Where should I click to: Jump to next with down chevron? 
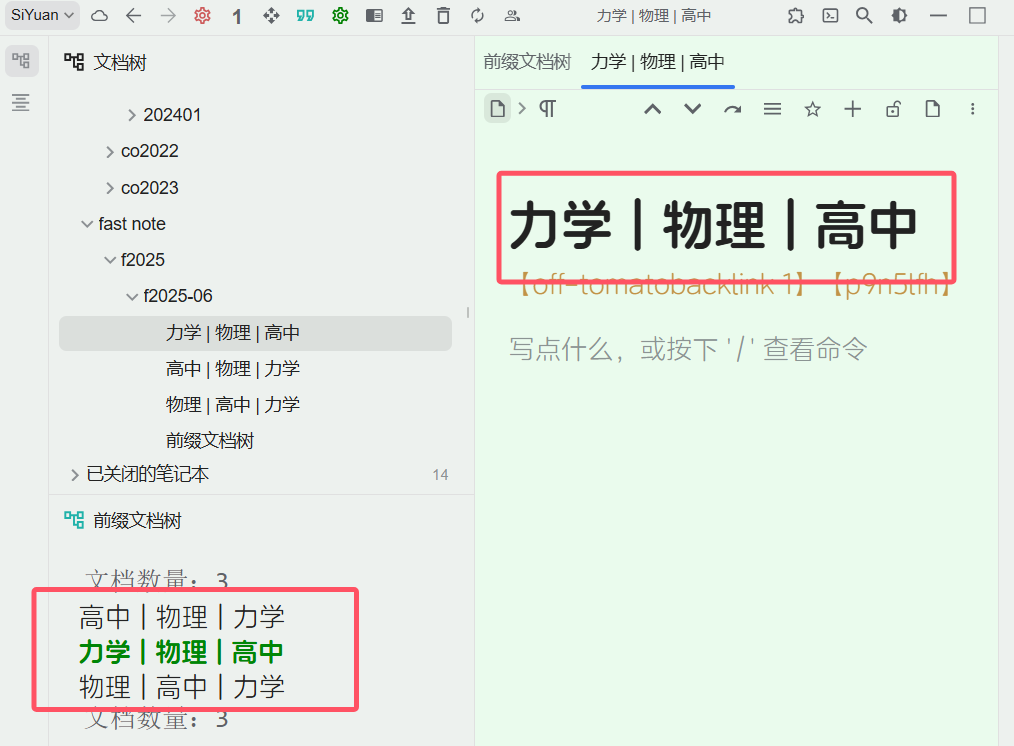point(693,109)
